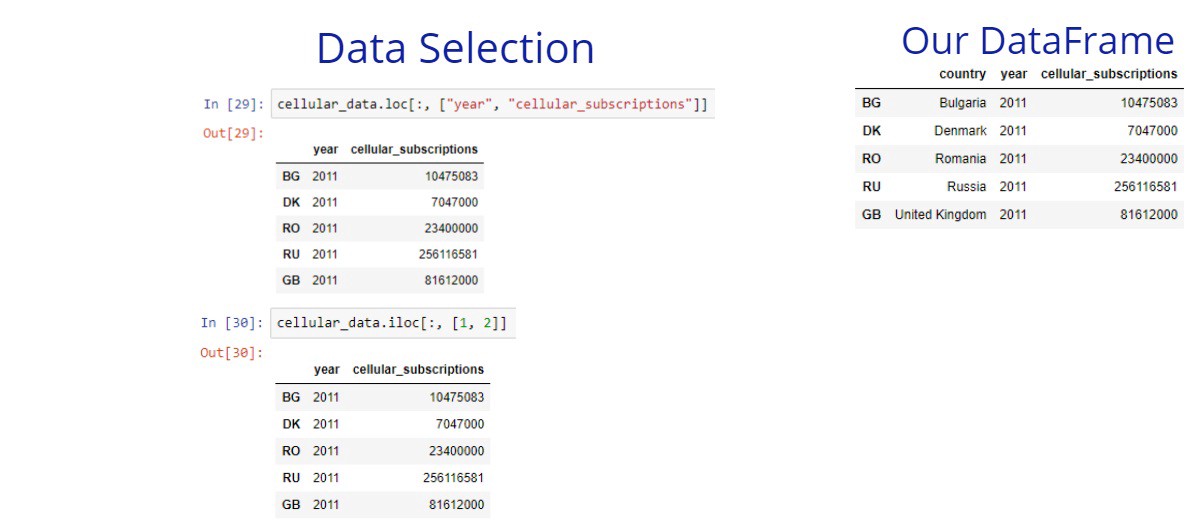The width and height of the screenshot is (1200, 524).
Task: Click the Data Selection heading
Action: point(455,49)
